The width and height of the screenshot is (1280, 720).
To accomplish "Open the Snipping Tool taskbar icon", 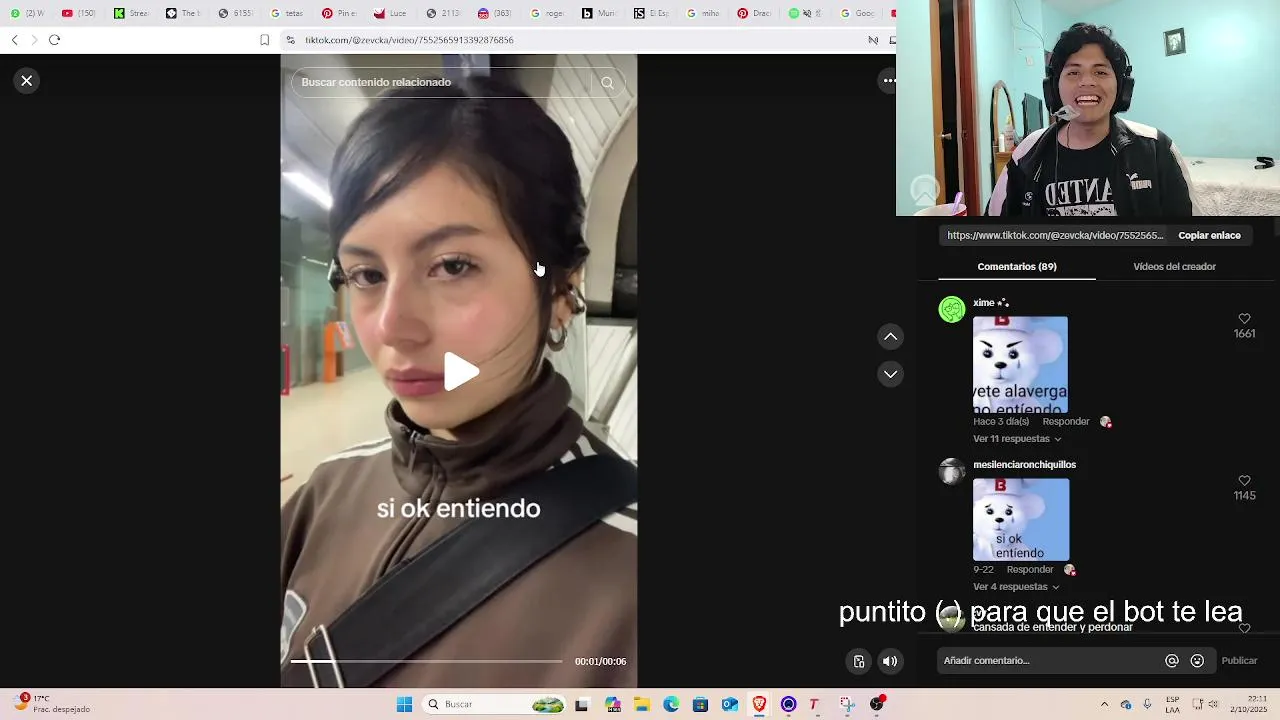I will pyautogui.click(x=847, y=705).
